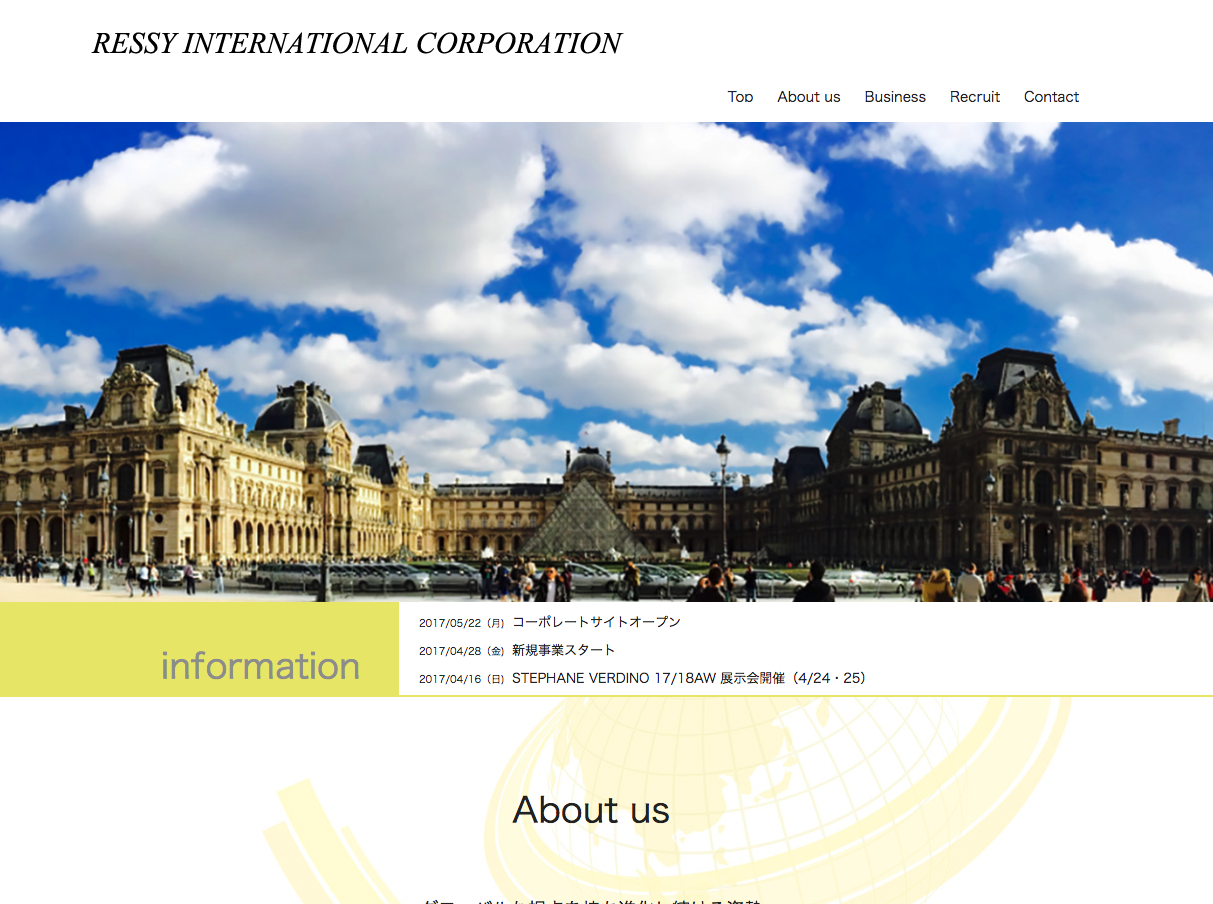Select the date 2017/04/28 (金)
1213x904 pixels.
click(x=462, y=651)
